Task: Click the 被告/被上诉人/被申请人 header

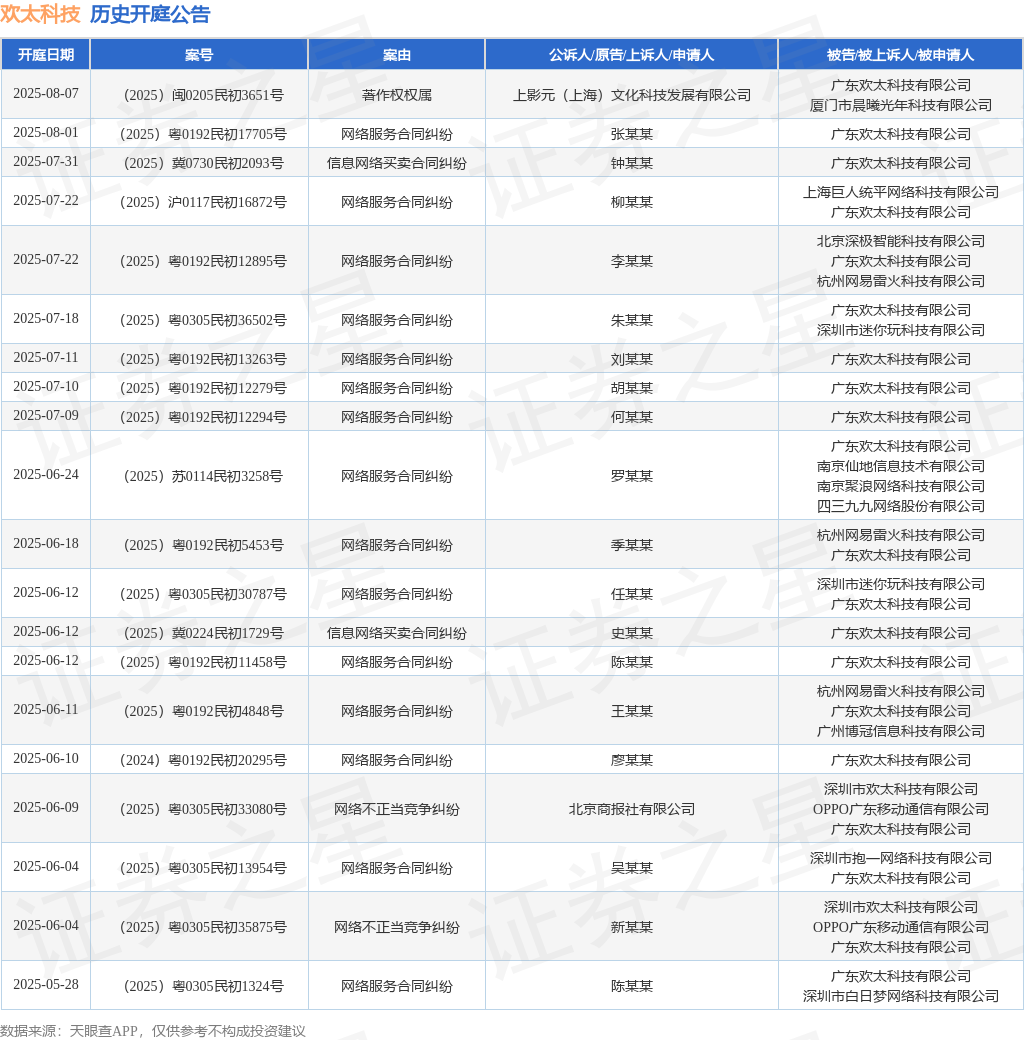Action: [x=900, y=54]
